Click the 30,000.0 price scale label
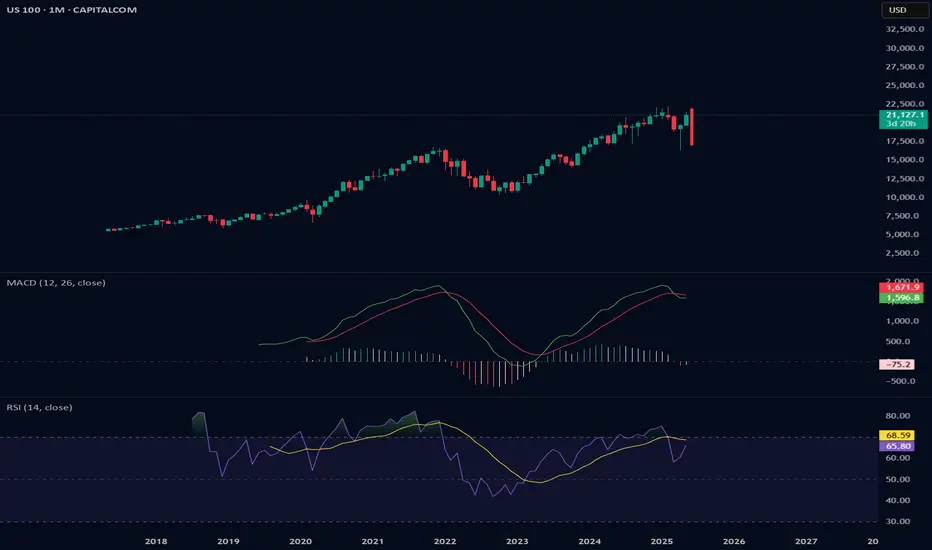The image size is (932, 550). [905, 48]
